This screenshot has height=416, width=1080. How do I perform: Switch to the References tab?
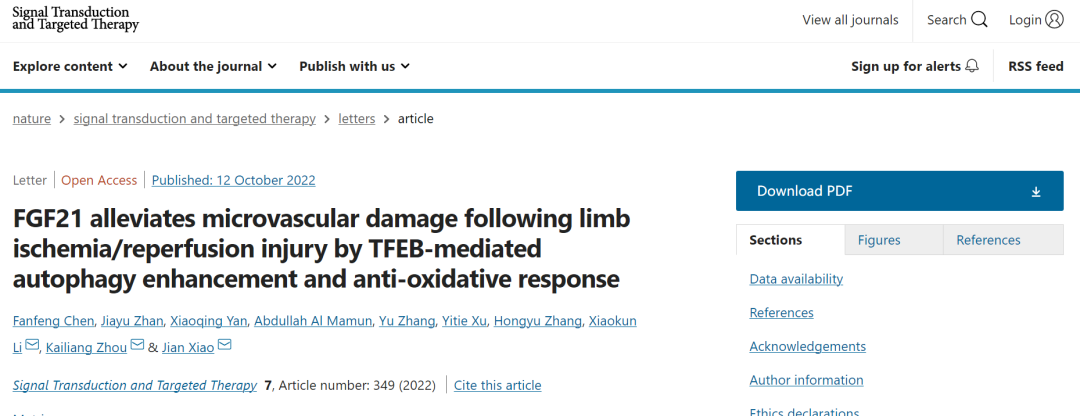(988, 240)
